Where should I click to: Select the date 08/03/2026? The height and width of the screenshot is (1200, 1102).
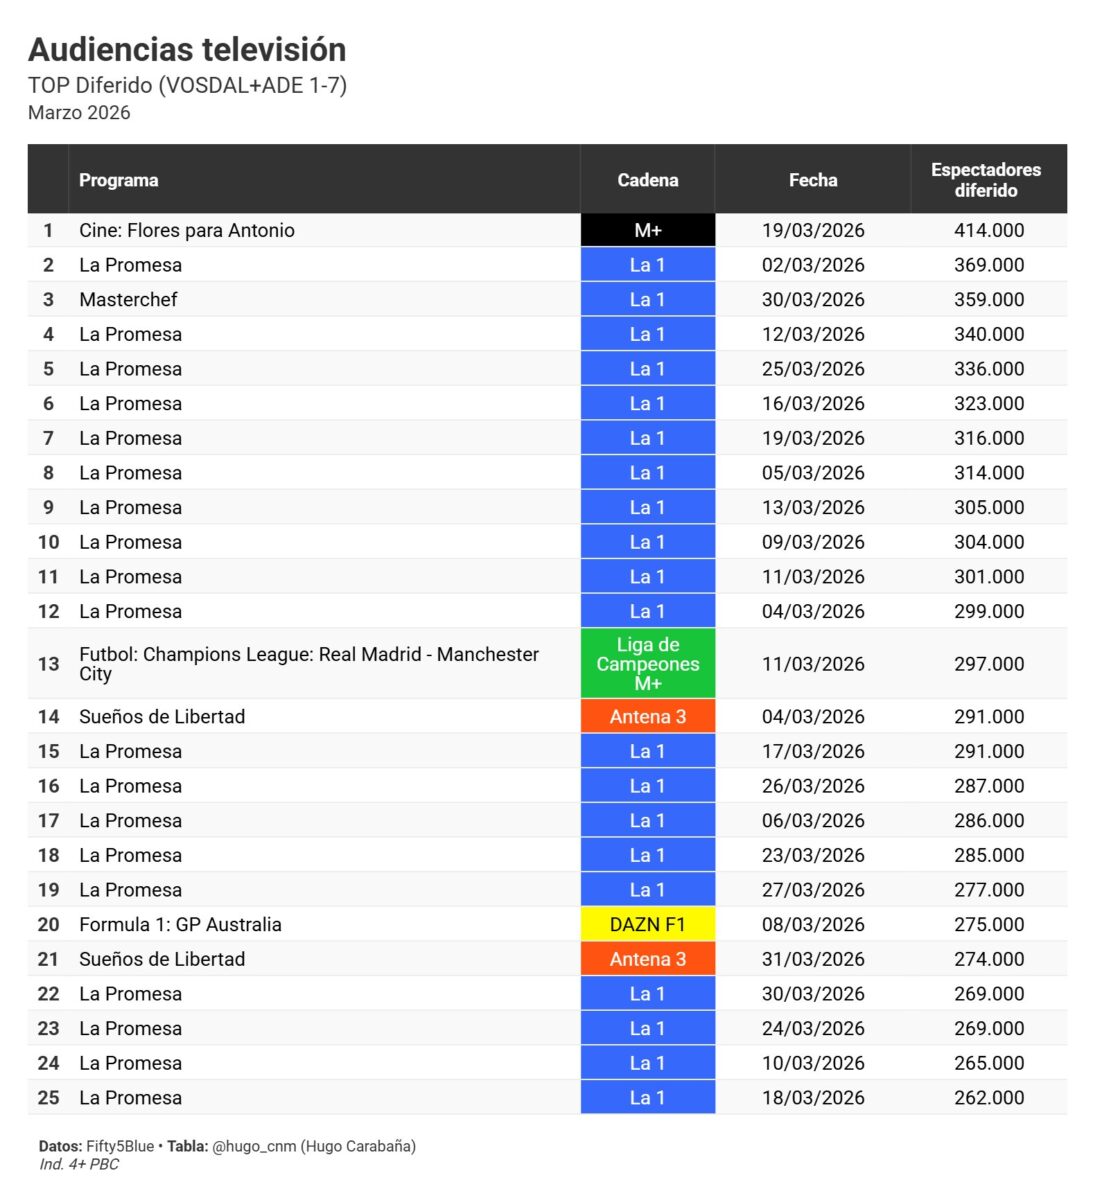coord(812,925)
